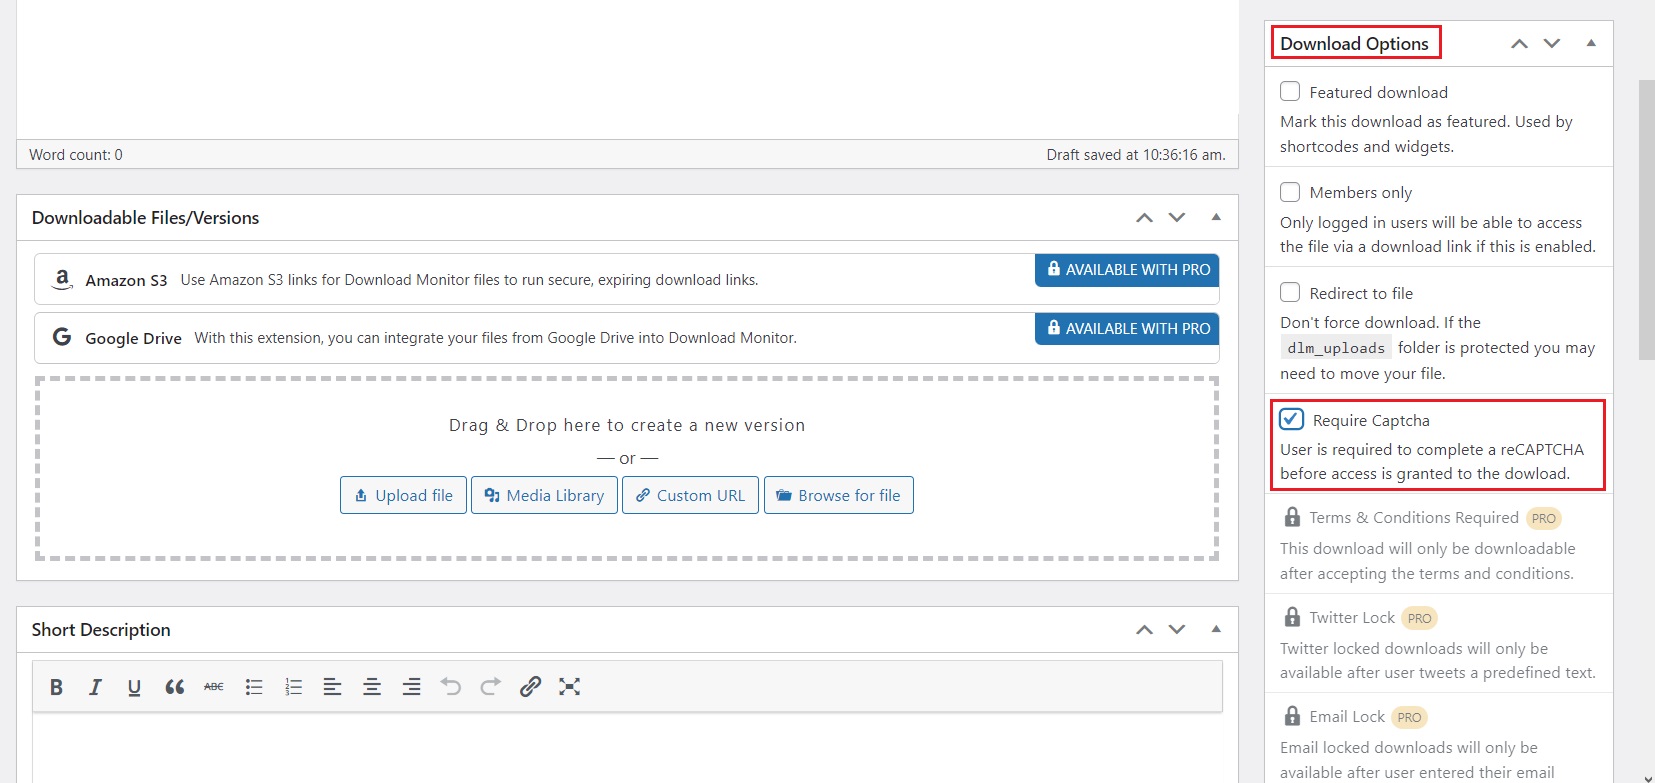Click lock icon beside Twitter Lock
This screenshot has height=783, width=1655.
tap(1292, 617)
